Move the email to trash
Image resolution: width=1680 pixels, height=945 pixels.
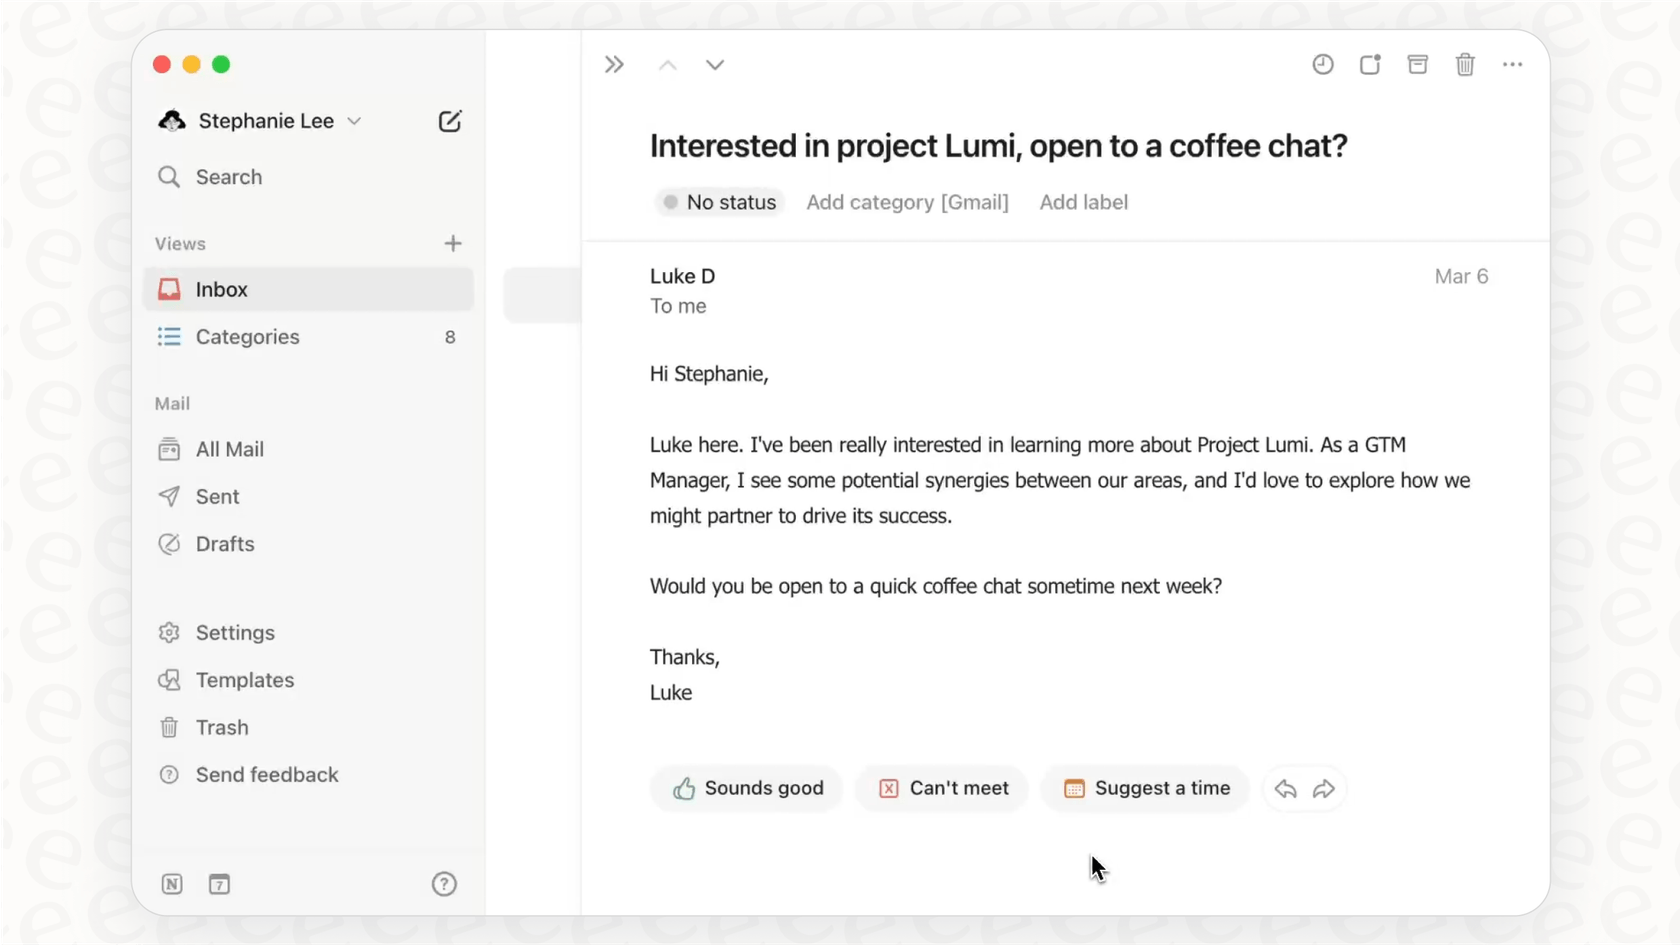(x=1465, y=64)
